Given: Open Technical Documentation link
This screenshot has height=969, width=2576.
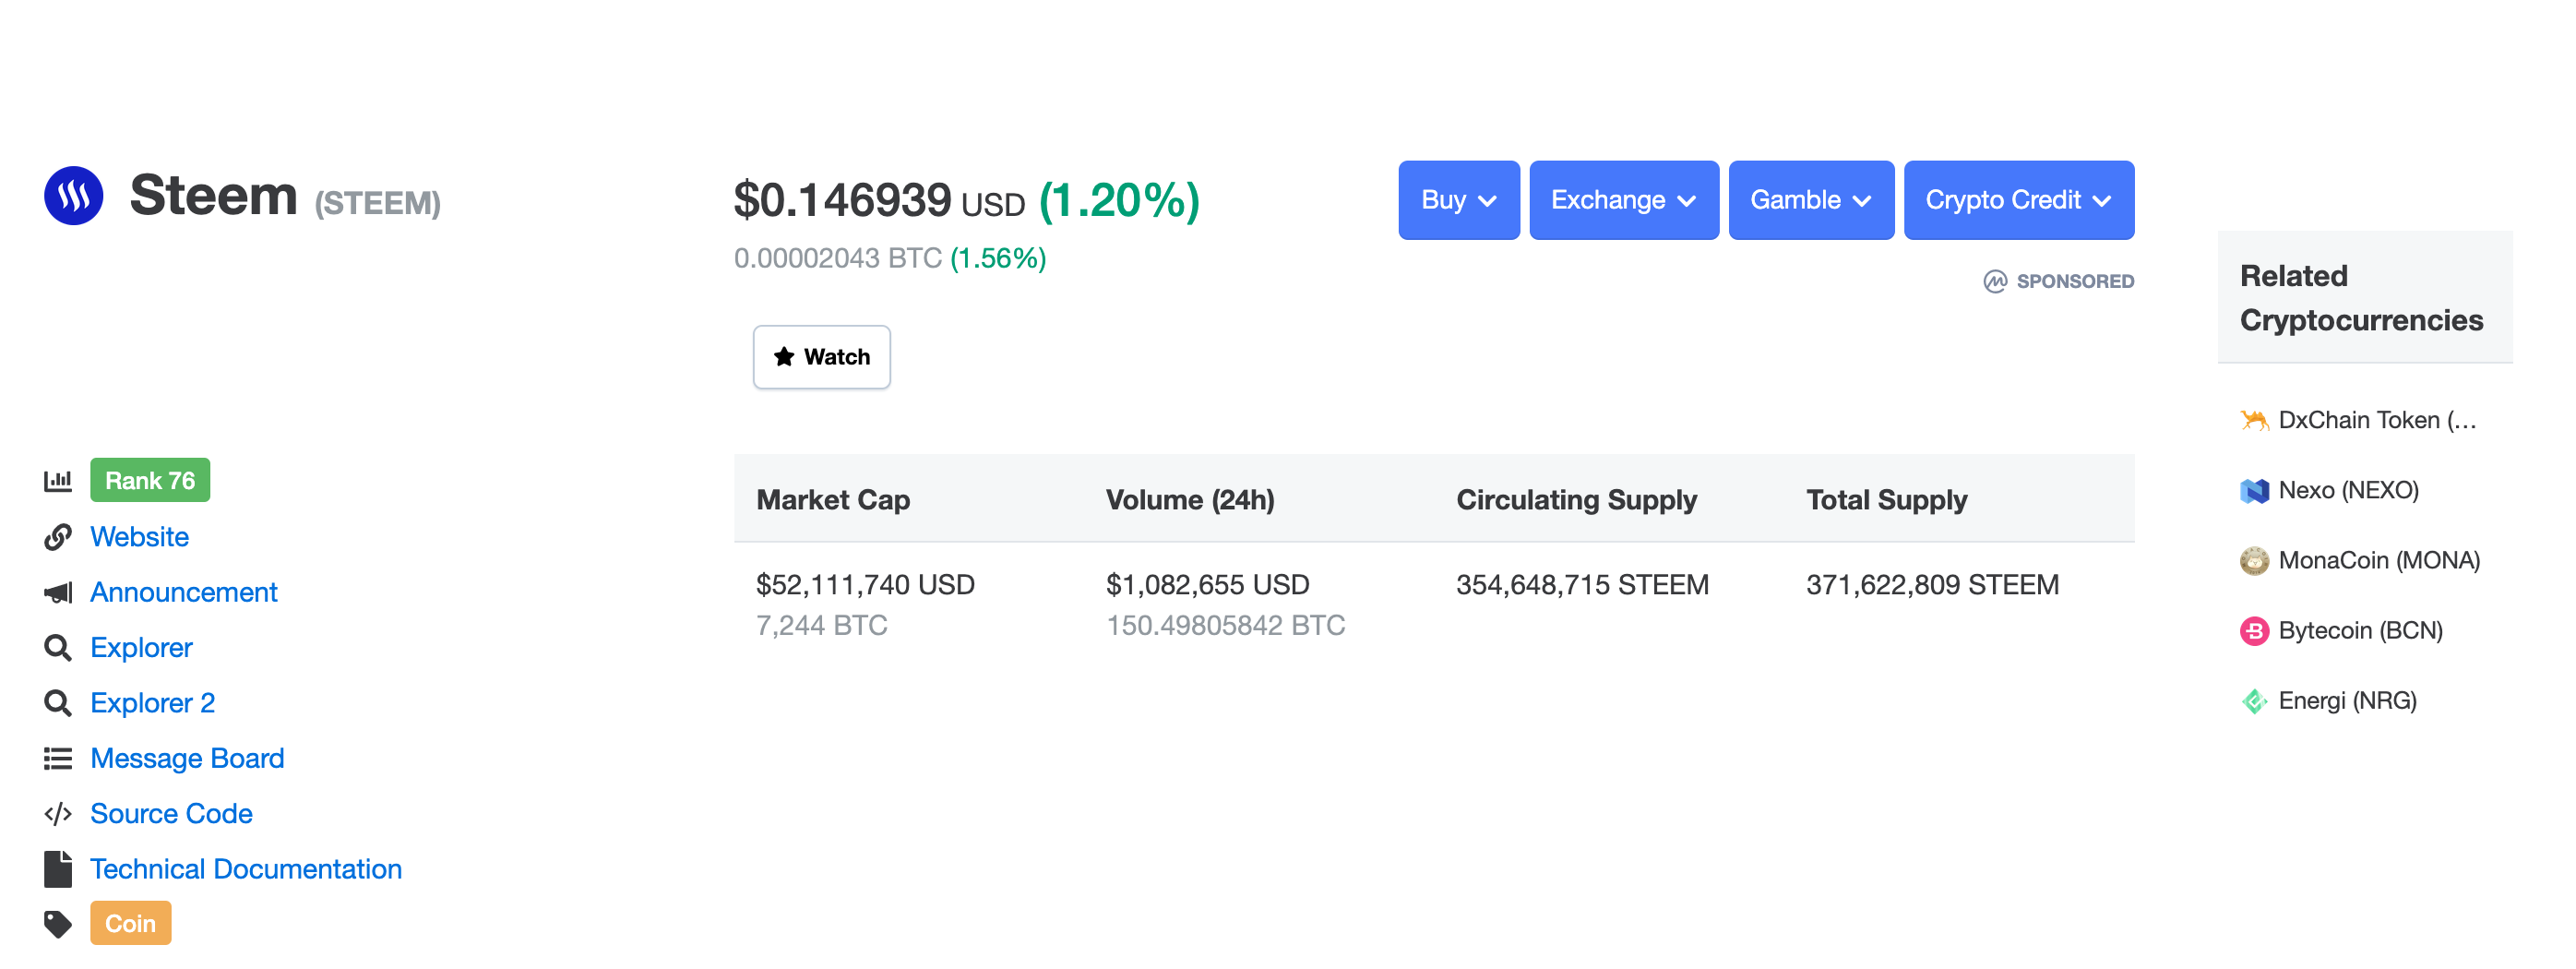Looking at the screenshot, I should (245, 869).
